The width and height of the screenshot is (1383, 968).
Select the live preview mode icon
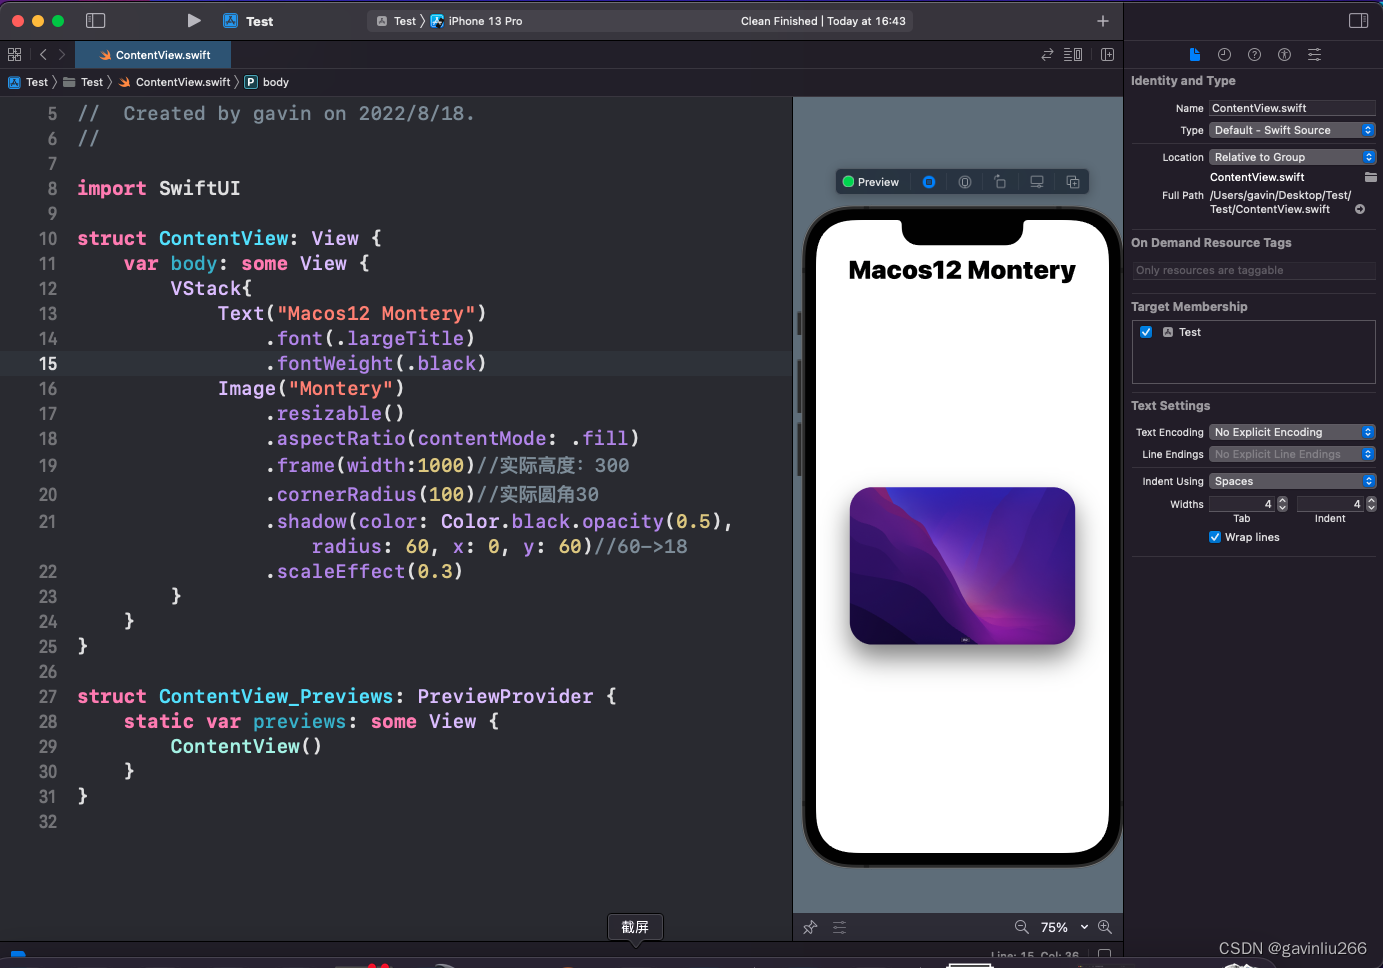click(x=929, y=182)
